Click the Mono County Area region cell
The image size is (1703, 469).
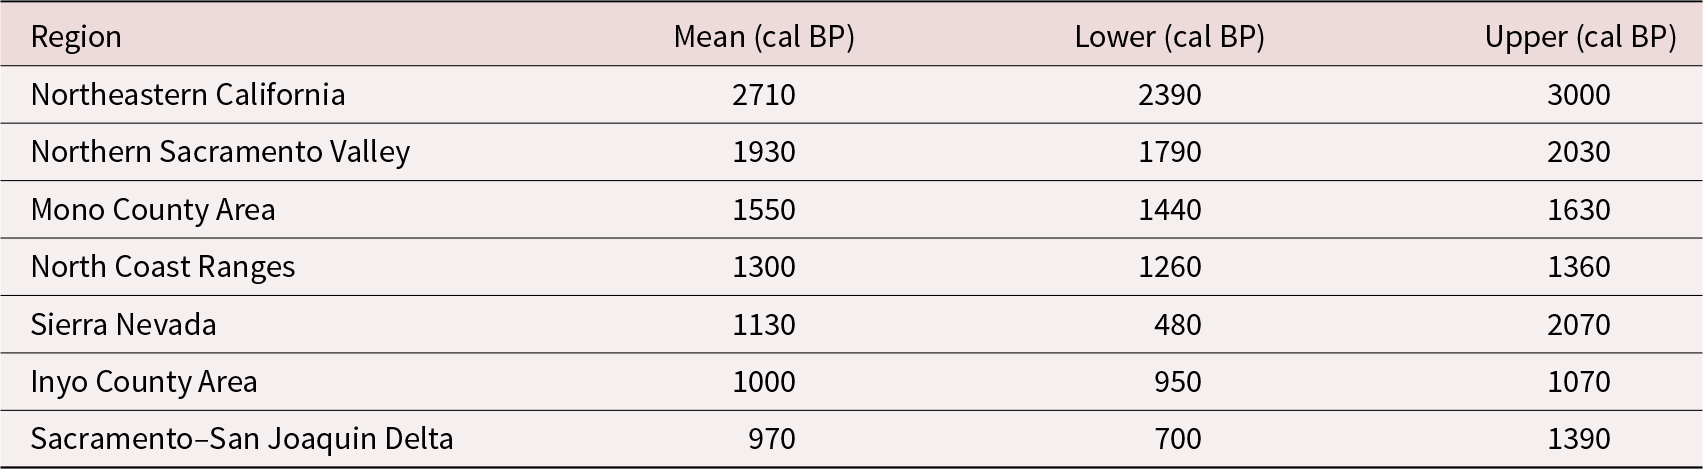(153, 210)
